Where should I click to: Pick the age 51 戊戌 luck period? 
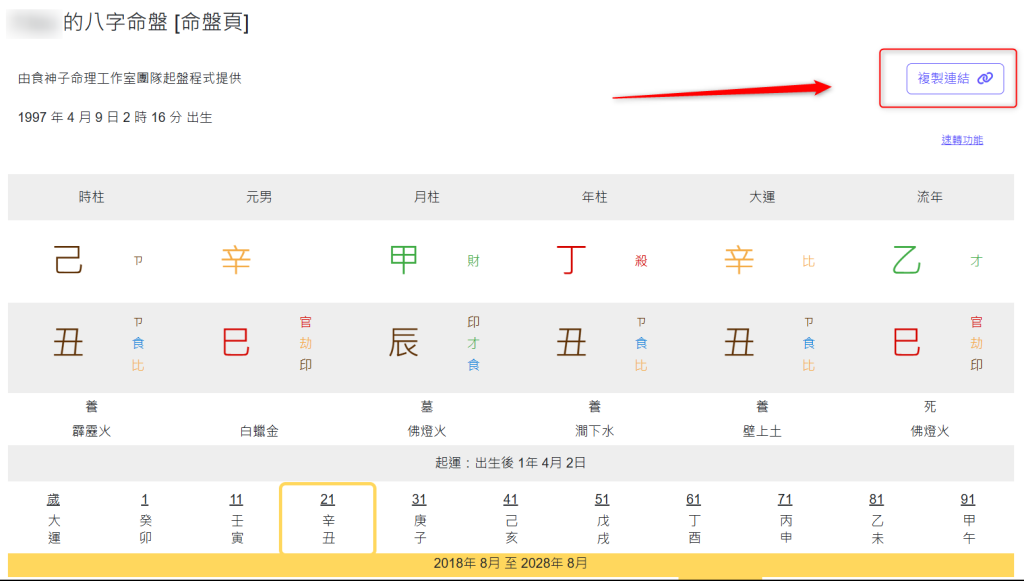click(602, 518)
